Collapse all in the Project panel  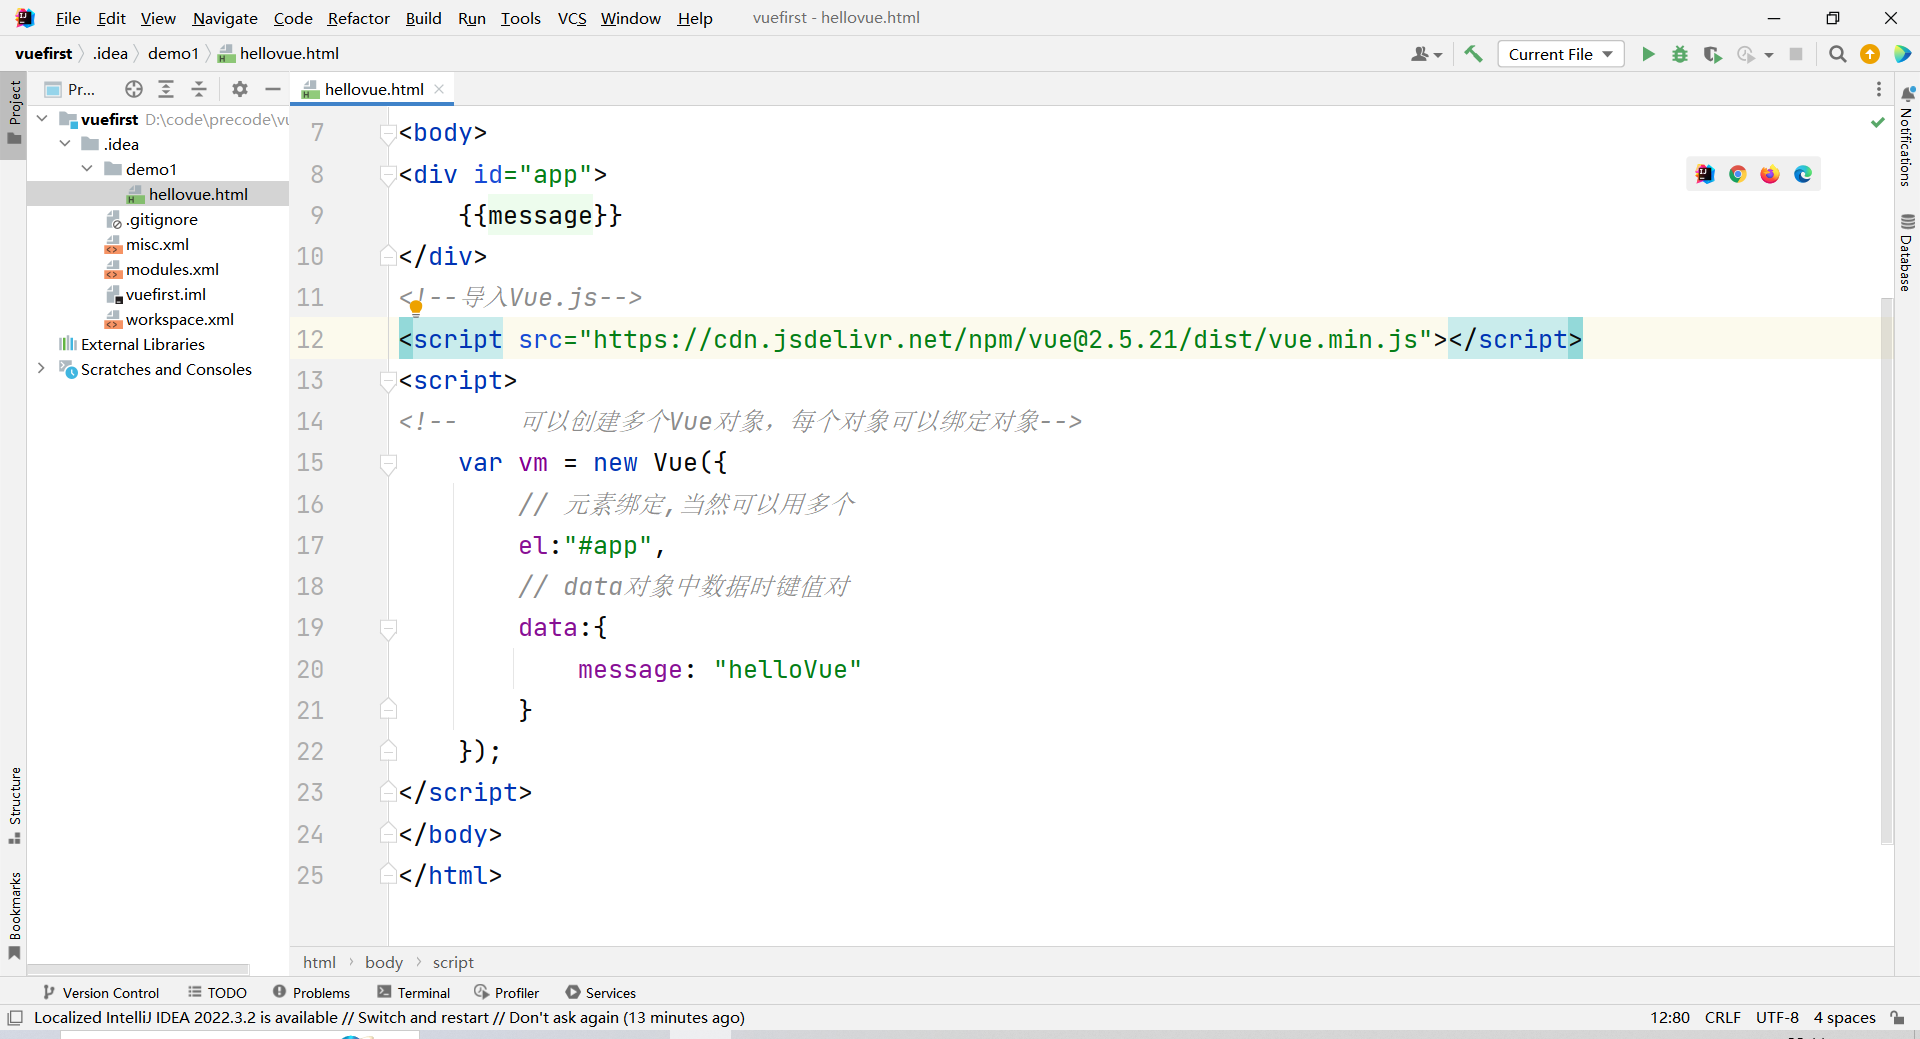pos(199,89)
